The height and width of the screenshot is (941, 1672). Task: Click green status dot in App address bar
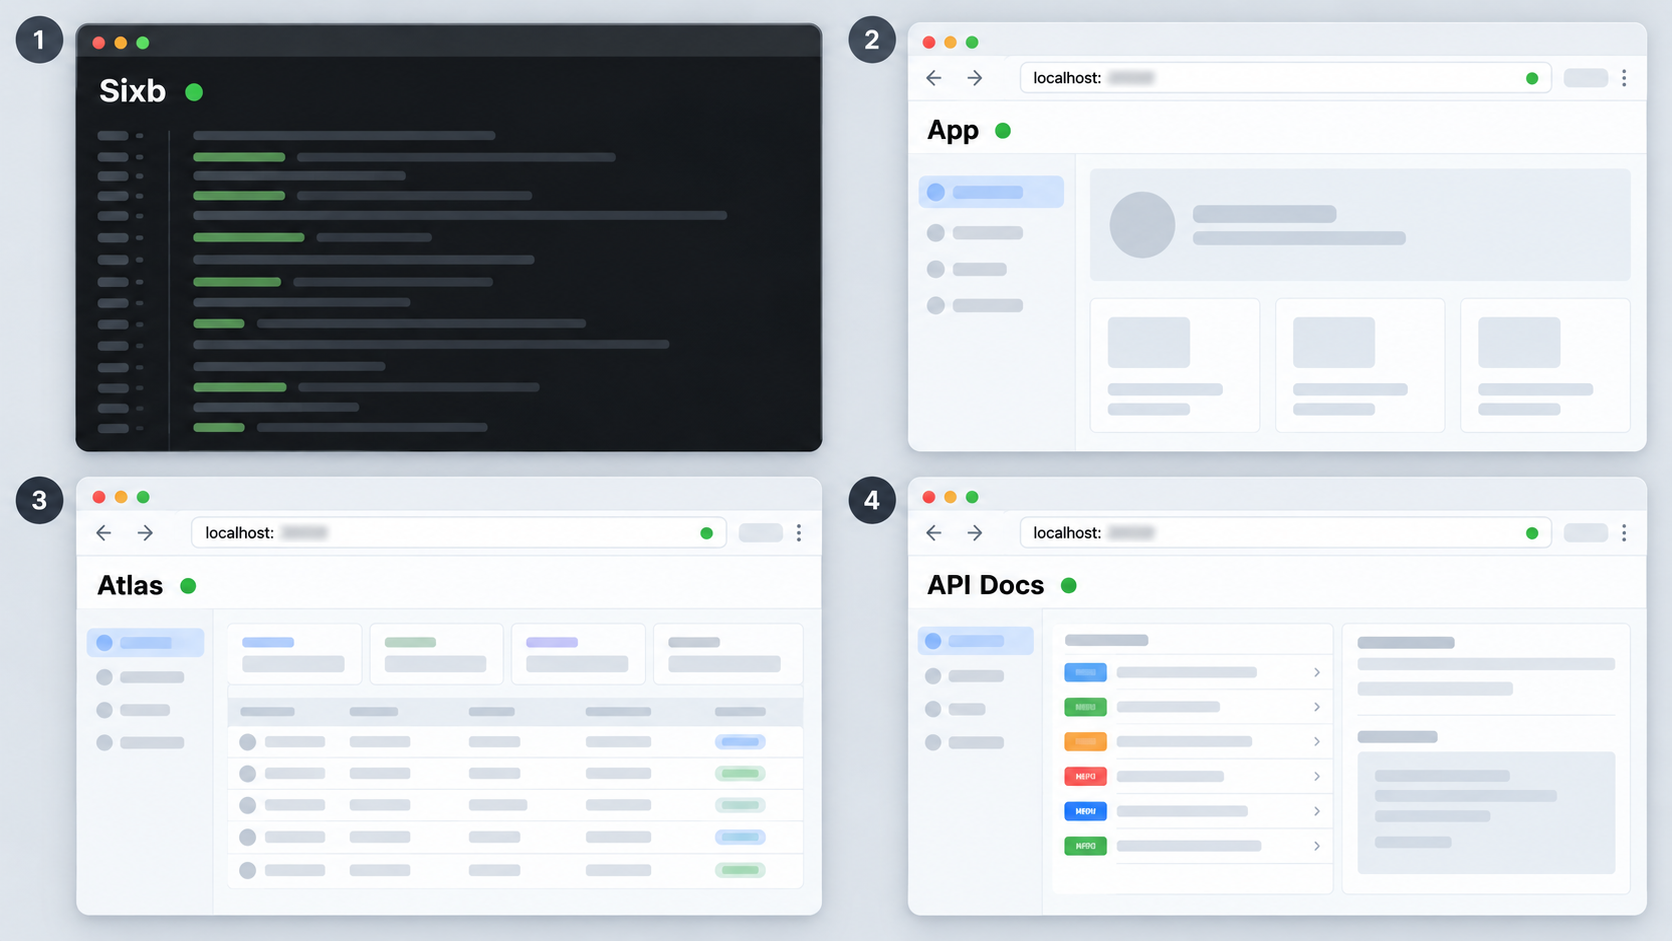click(x=1532, y=78)
